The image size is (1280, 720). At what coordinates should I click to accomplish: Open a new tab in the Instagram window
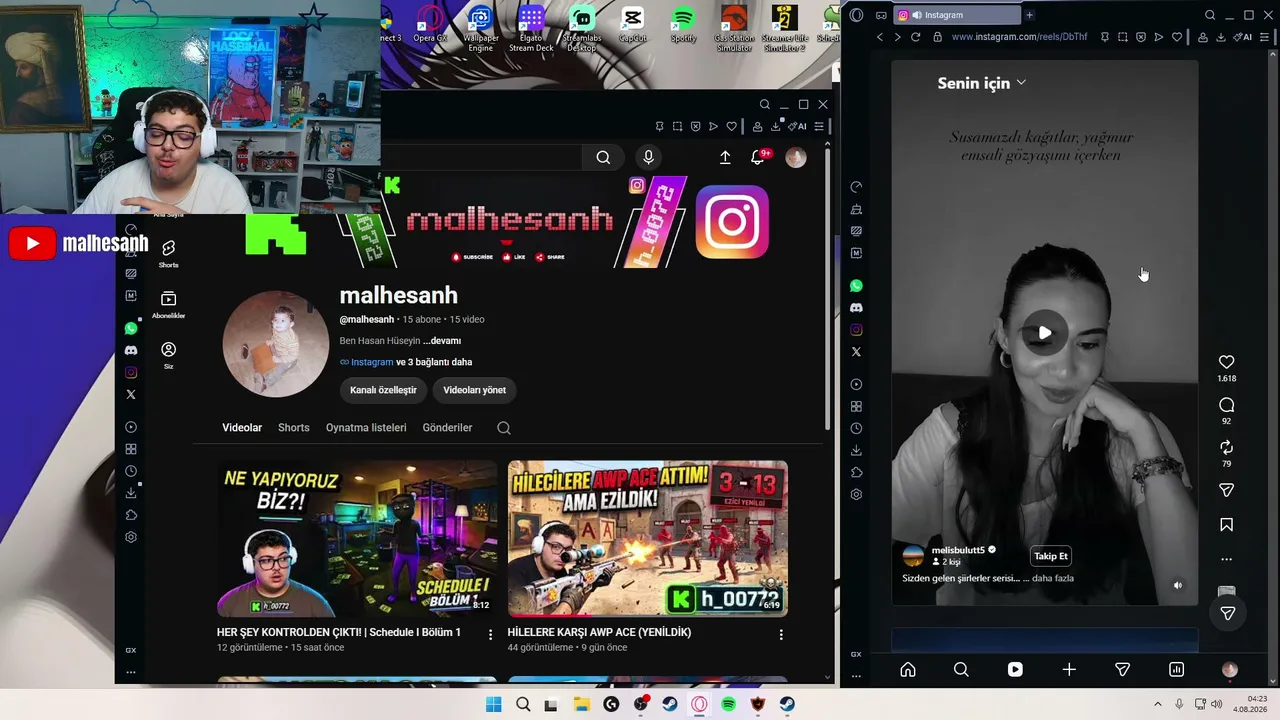[1029, 15]
